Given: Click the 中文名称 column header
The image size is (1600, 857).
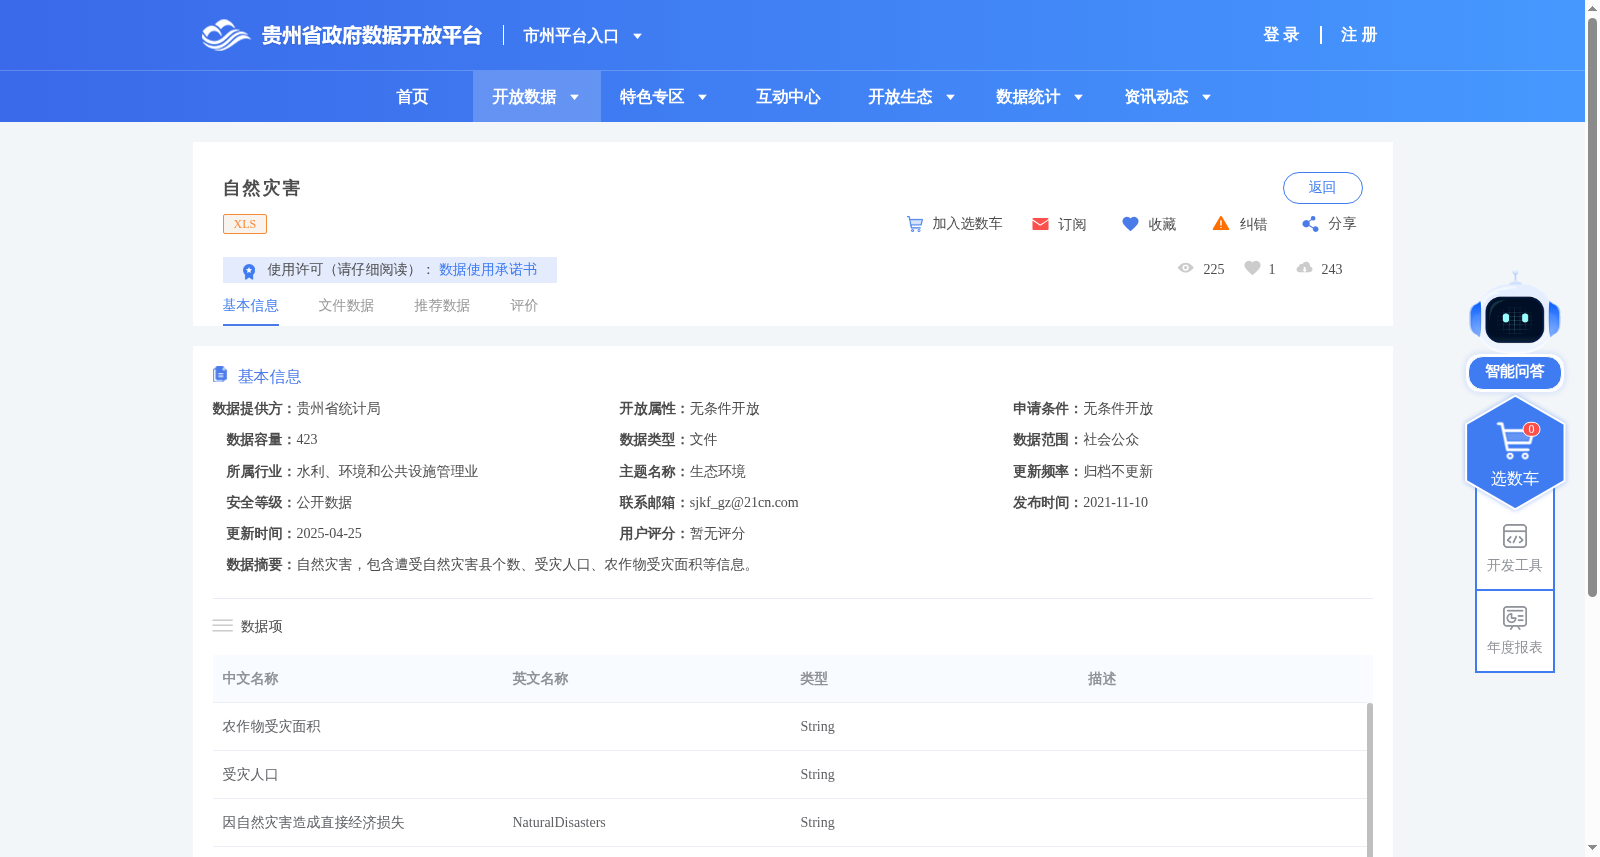Looking at the screenshot, I should click(250, 679).
